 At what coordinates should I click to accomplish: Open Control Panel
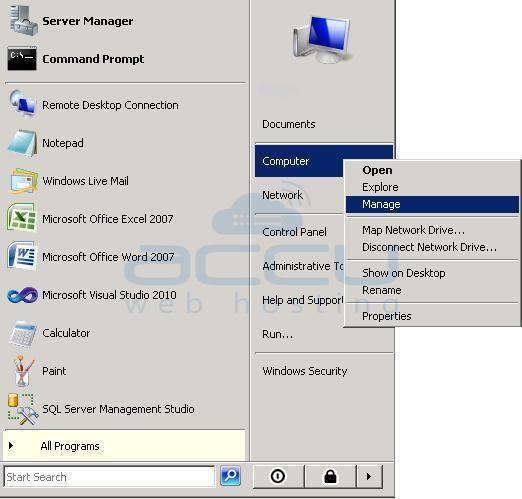coord(294,232)
